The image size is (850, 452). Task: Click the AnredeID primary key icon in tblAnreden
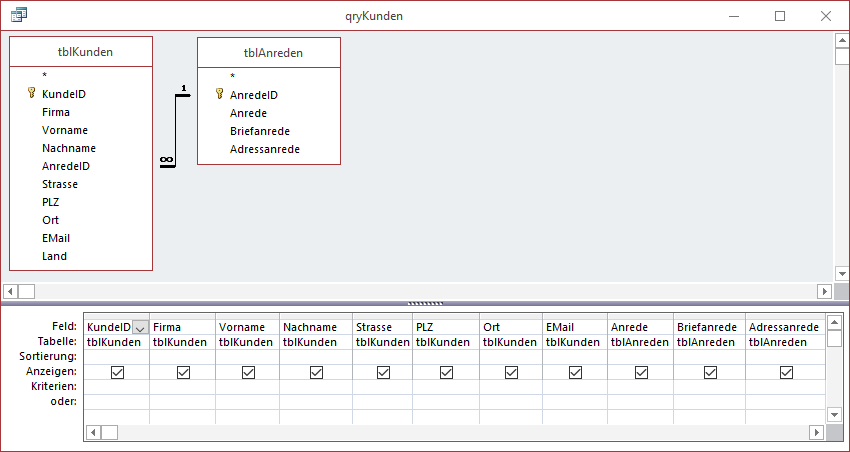[219, 94]
